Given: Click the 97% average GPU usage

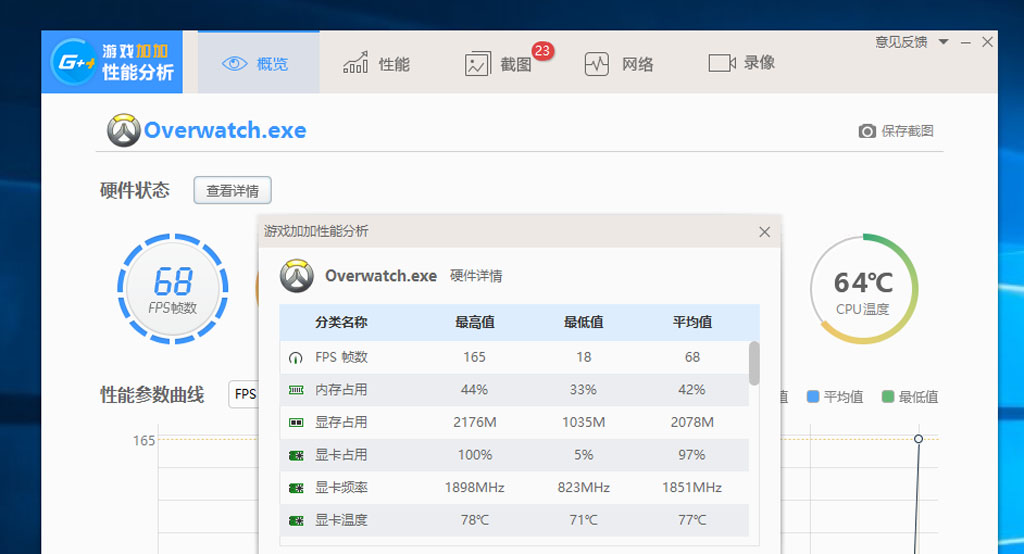Looking at the screenshot, I should [x=692, y=455].
